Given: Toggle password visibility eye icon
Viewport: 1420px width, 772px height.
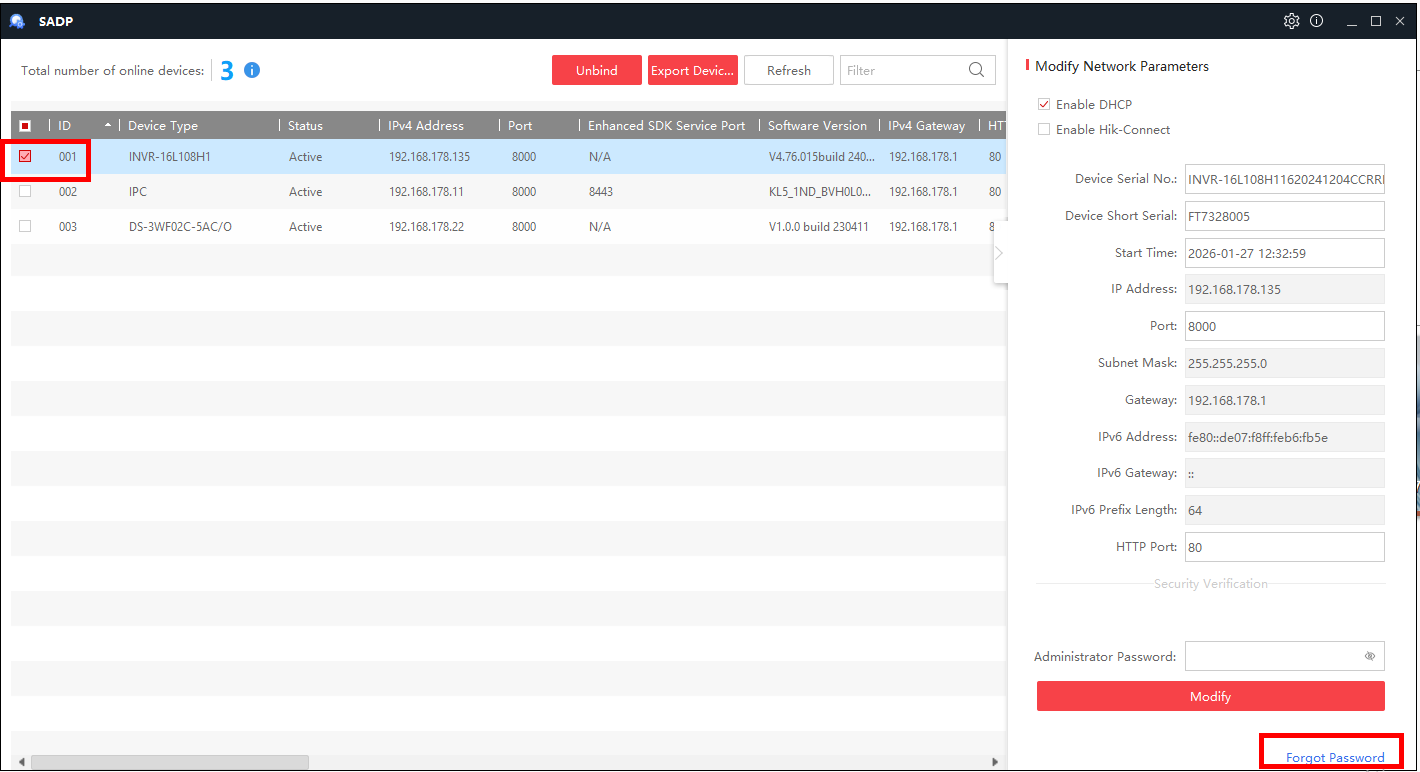Looking at the screenshot, I should [x=1370, y=657].
